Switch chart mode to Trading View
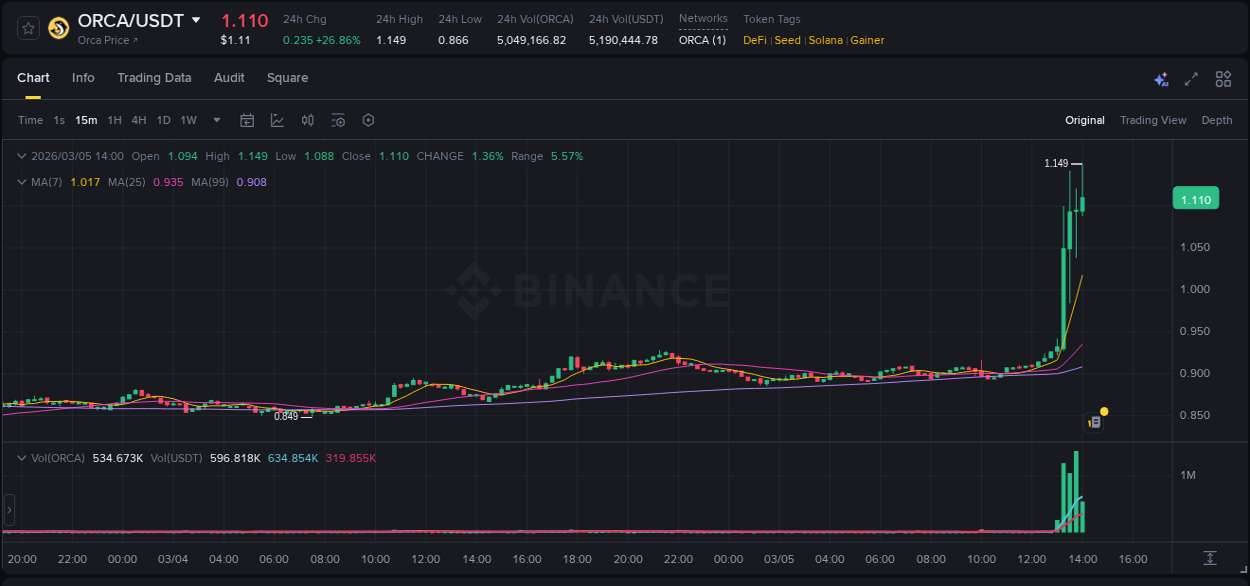Screen dimensions: 1250x586 click(x=1153, y=120)
